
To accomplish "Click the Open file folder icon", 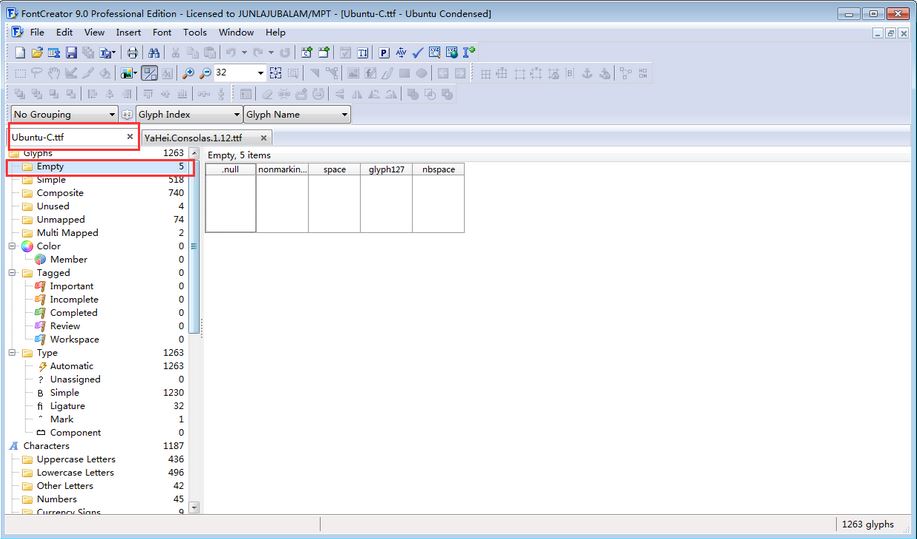I will [x=37, y=52].
